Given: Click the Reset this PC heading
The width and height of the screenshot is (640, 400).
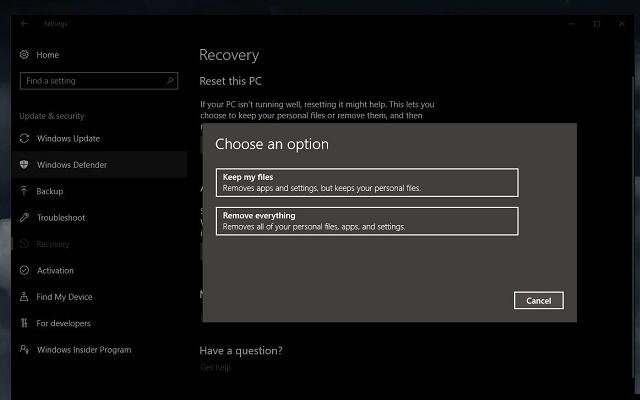Looking at the screenshot, I should [230, 81].
